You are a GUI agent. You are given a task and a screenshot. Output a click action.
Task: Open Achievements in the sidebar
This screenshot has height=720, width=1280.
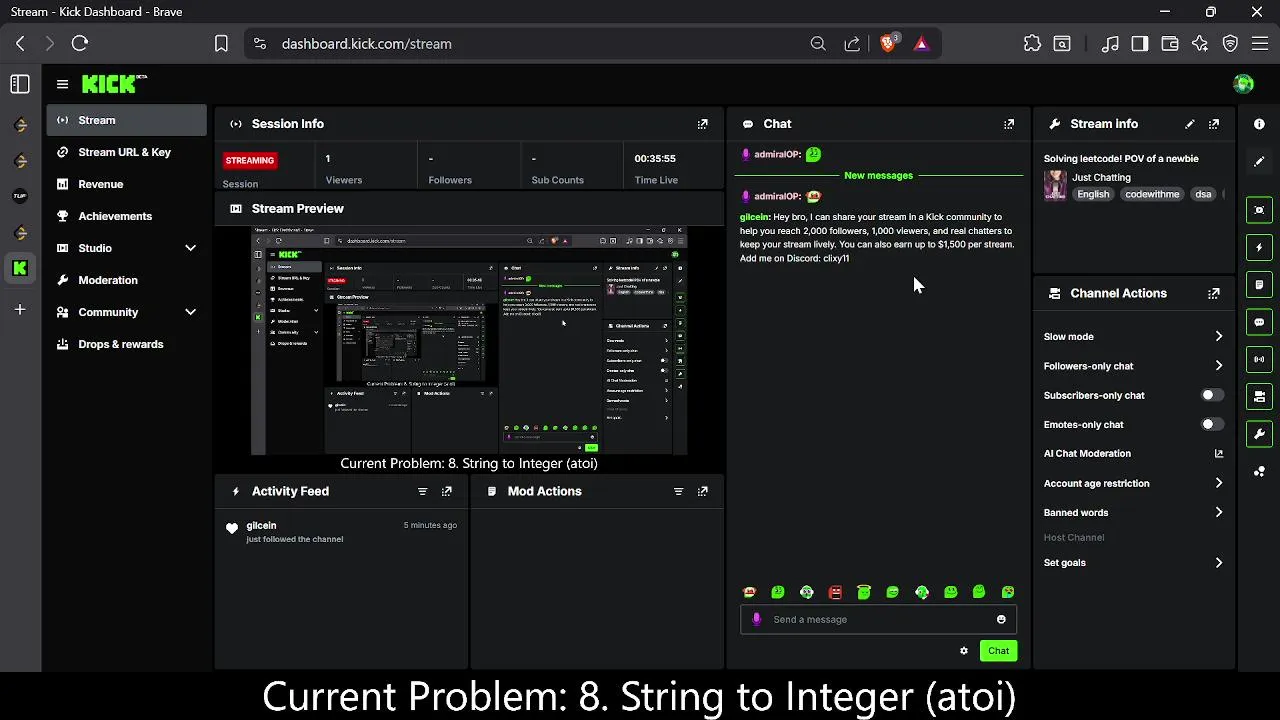127,216
